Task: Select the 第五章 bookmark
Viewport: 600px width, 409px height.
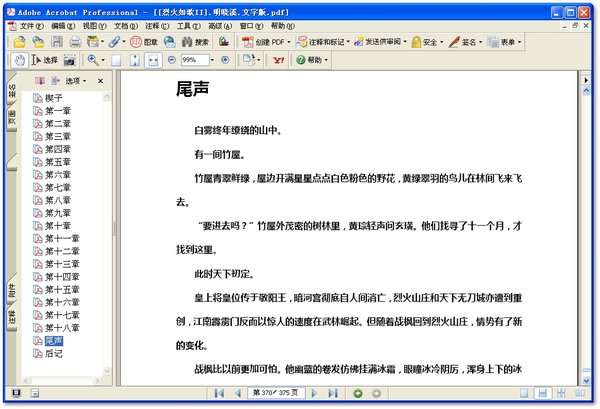Action: tap(58, 162)
